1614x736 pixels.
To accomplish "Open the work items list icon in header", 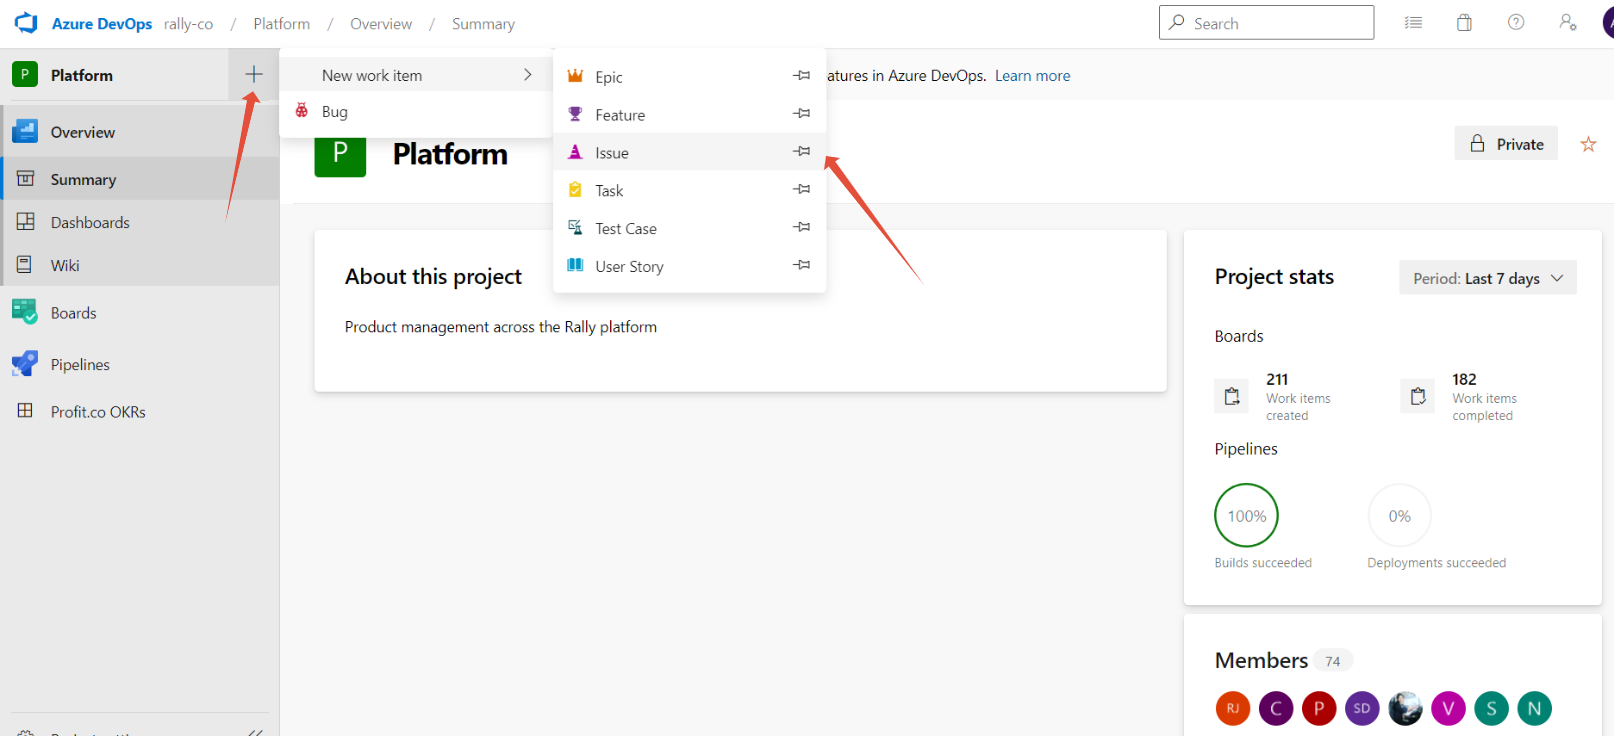I will pyautogui.click(x=1413, y=23).
